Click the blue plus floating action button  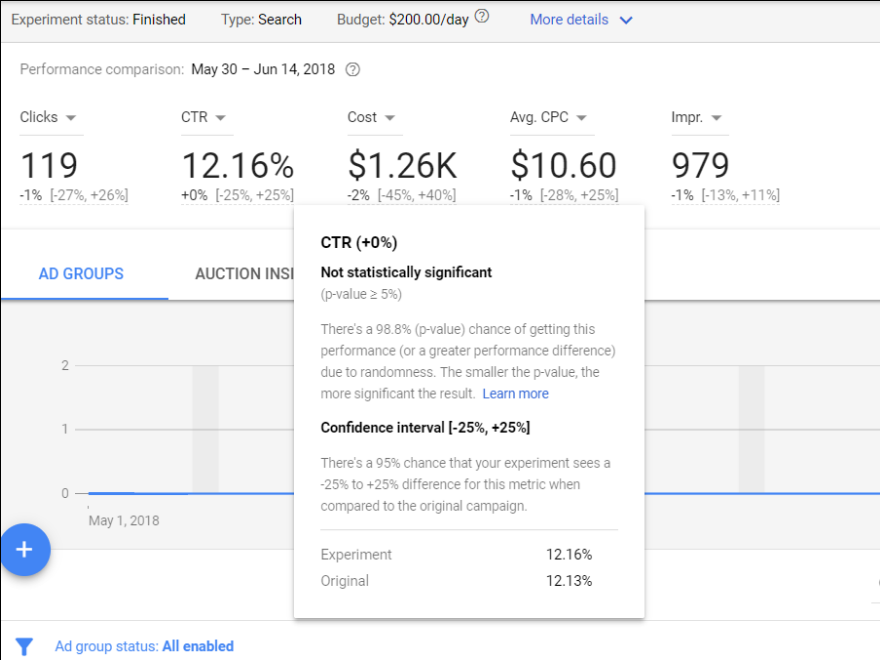[25, 550]
